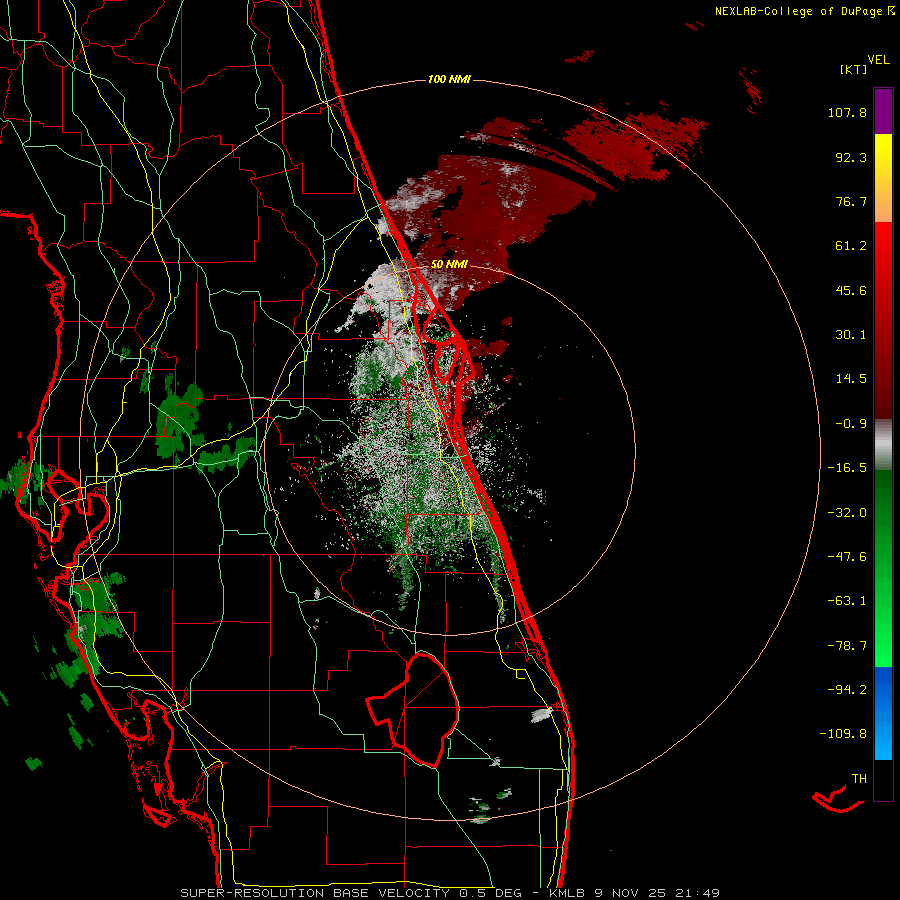Screen dimensions: 900x900
Task: Select the -109.8 legend value
Action: point(843,734)
